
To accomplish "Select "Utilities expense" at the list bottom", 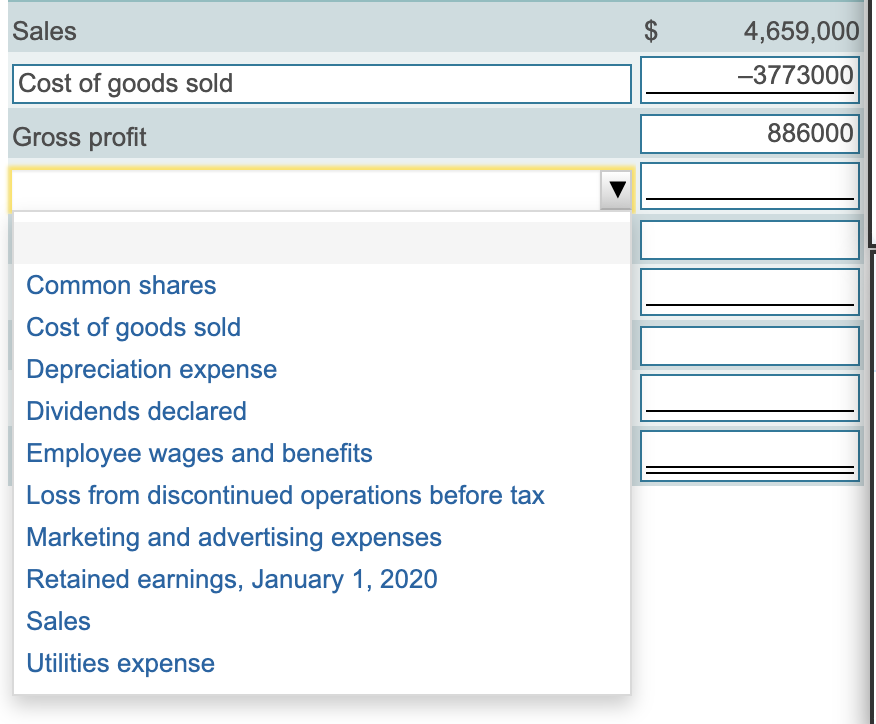I will [x=120, y=663].
